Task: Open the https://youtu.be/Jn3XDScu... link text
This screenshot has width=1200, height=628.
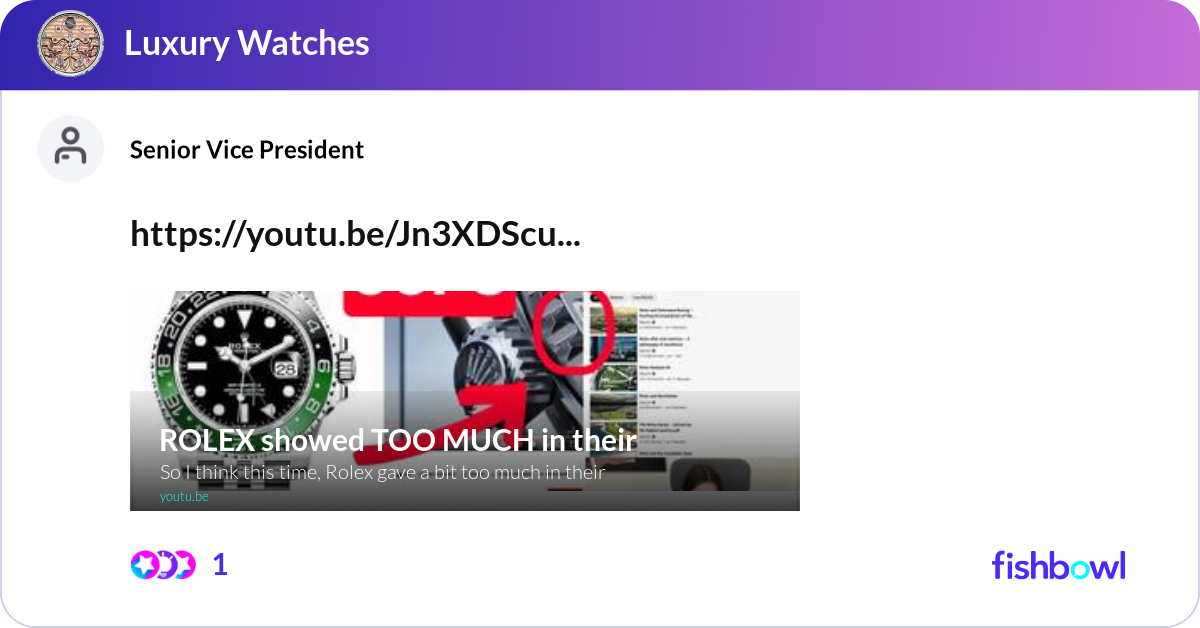Action: point(355,234)
